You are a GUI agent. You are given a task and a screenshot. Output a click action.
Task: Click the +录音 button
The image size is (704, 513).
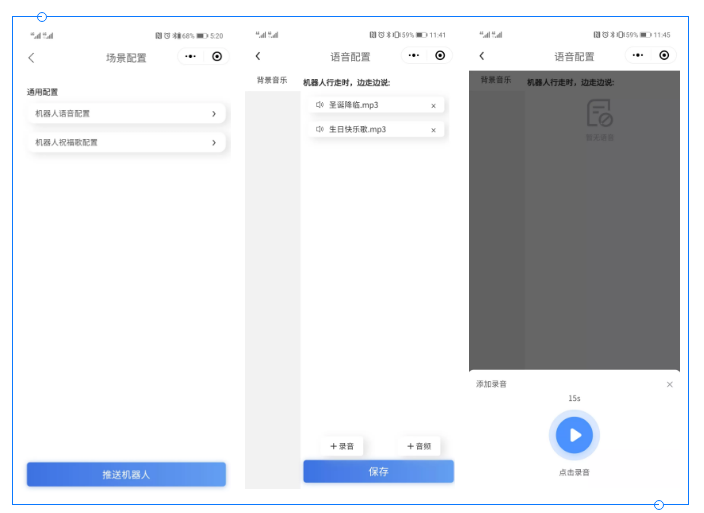pos(342,446)
